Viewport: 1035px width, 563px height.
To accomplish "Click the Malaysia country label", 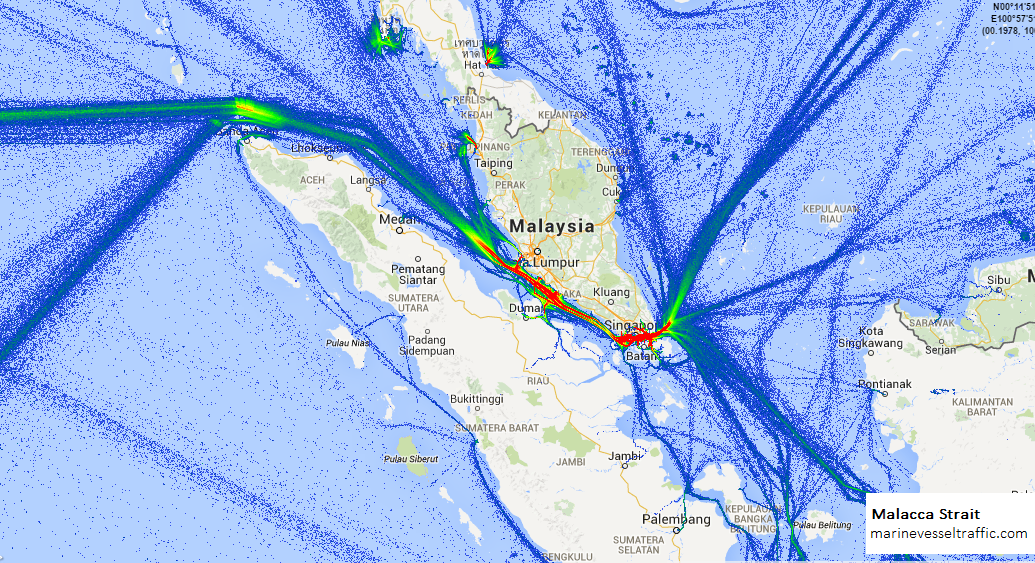I will point(551,225).
